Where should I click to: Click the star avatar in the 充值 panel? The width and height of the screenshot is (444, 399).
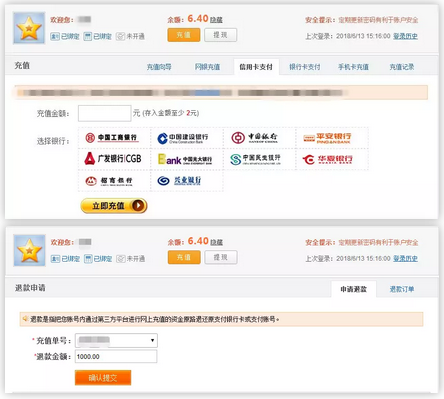click(29, 28)
